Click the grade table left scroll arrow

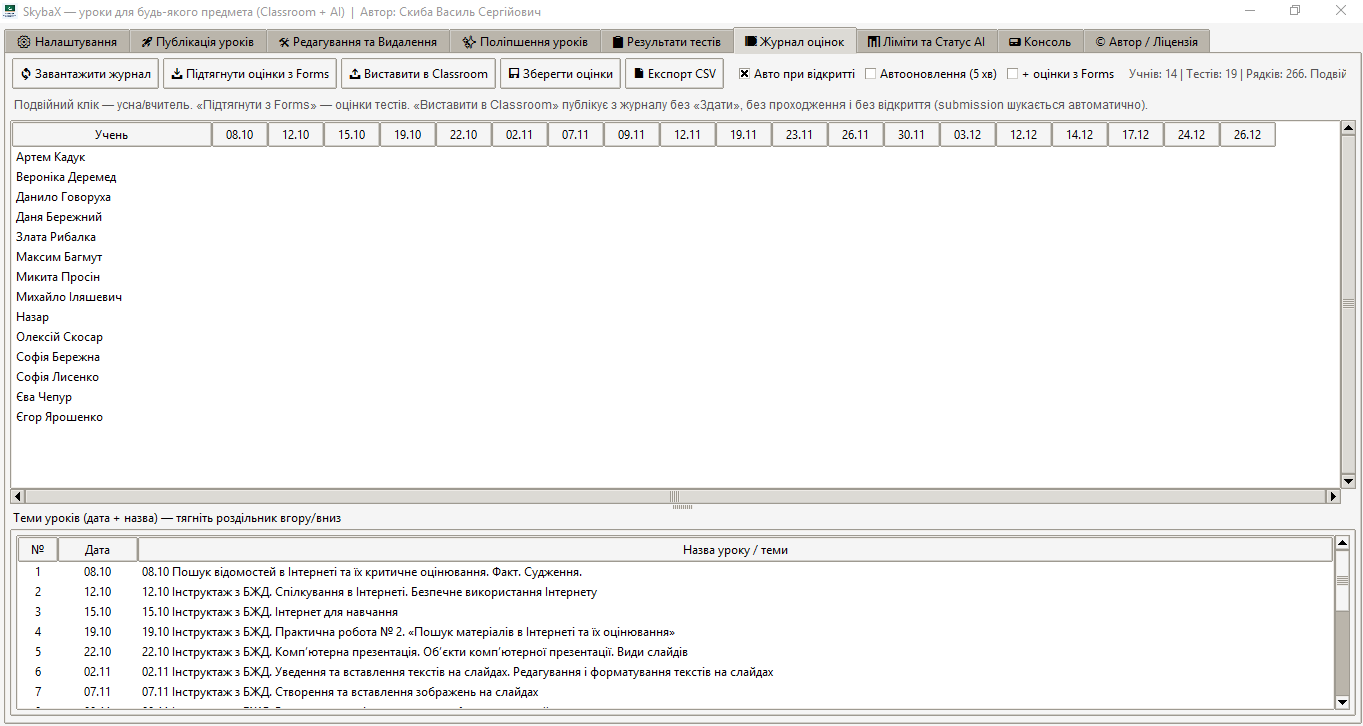pyautogui.click(x=17, y=496)
